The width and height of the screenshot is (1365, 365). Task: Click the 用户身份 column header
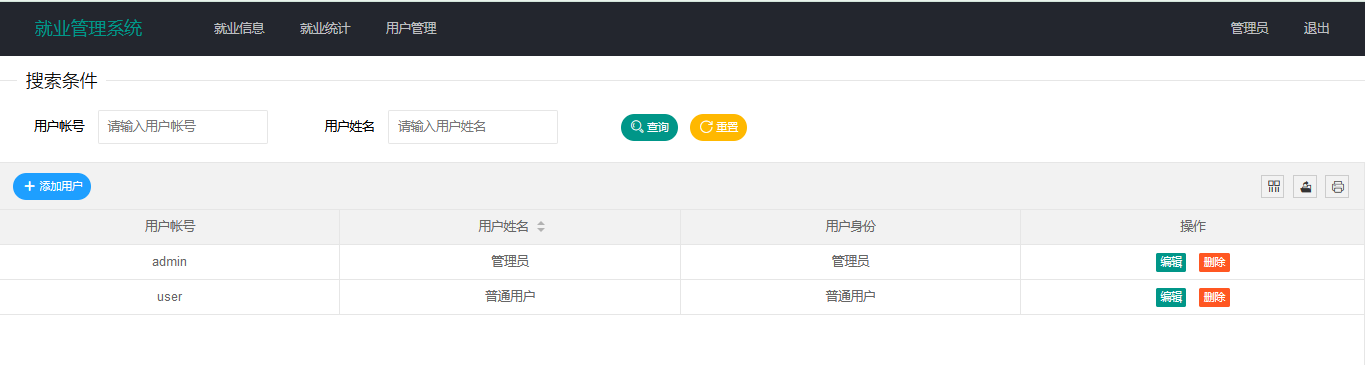coord(850,227)
